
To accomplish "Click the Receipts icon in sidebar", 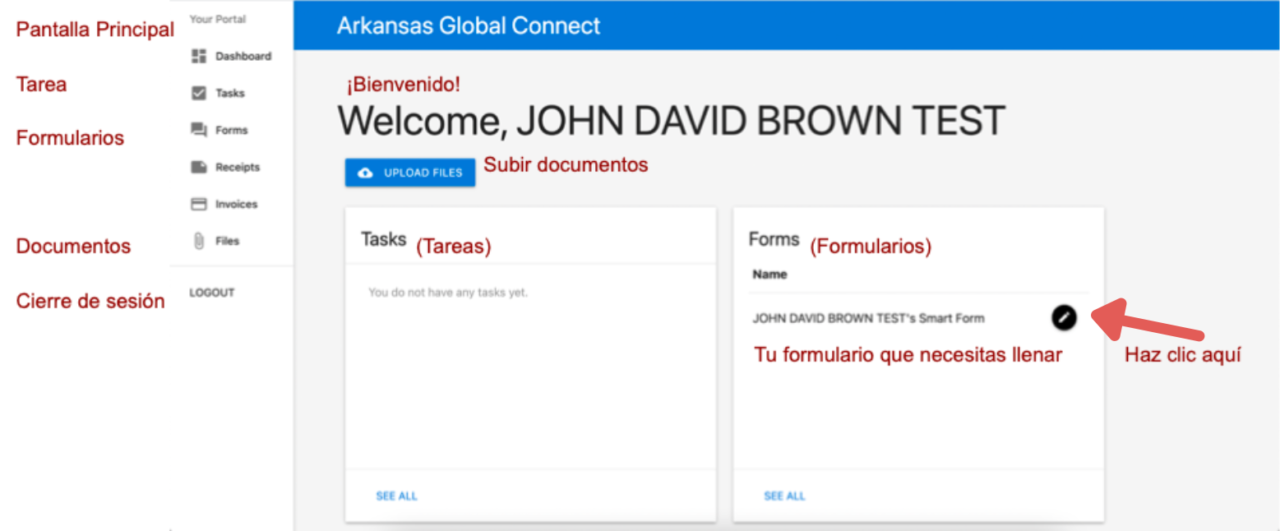I will 198,167.
